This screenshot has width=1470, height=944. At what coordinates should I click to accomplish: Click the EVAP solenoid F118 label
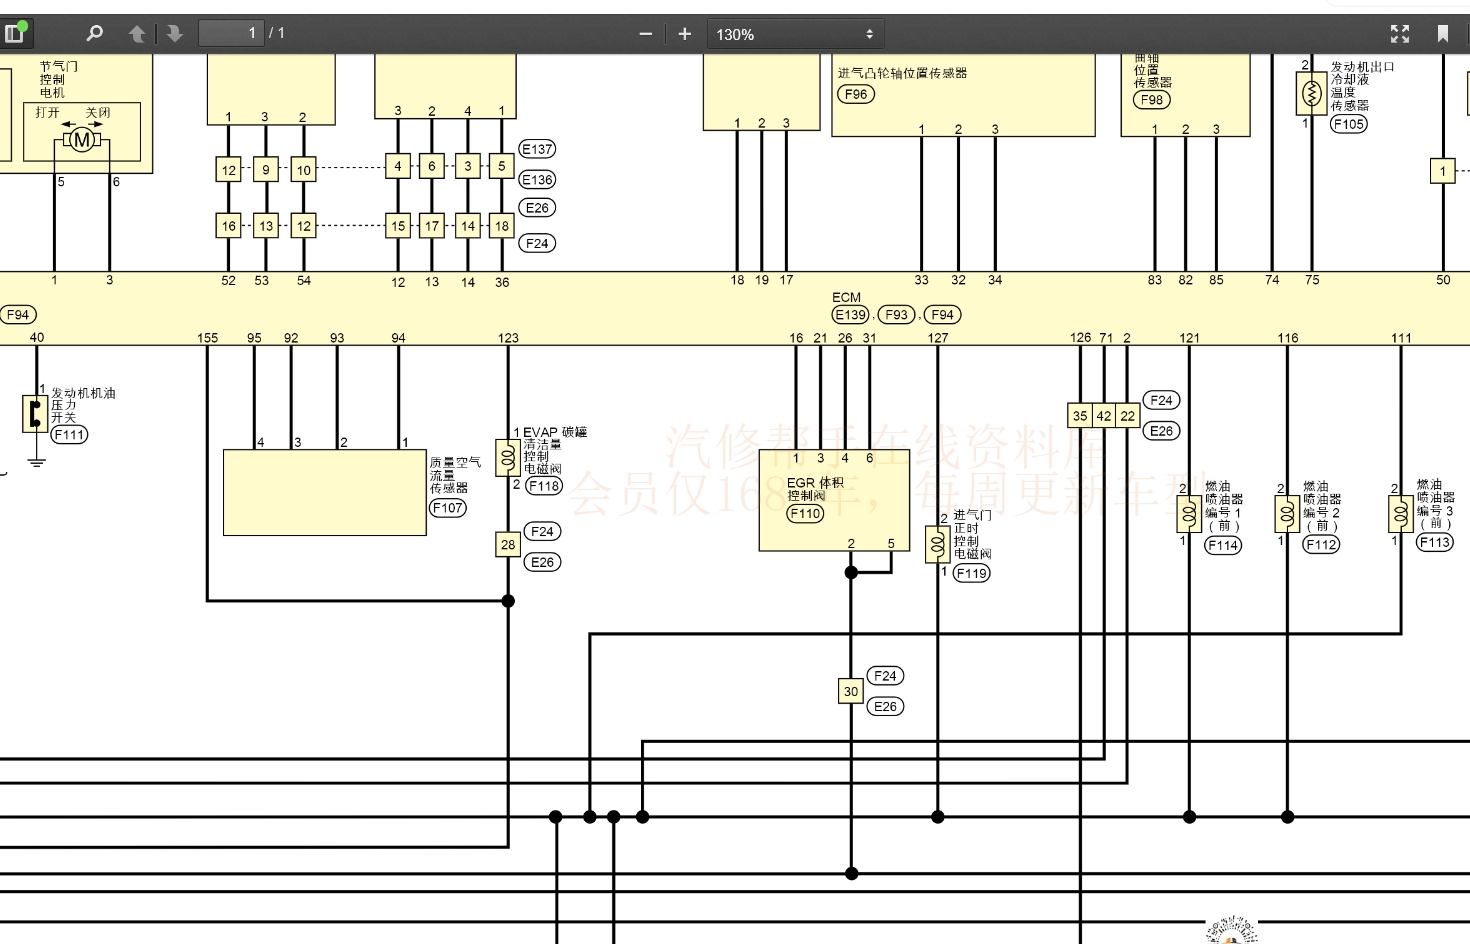[x=544, y=485]
